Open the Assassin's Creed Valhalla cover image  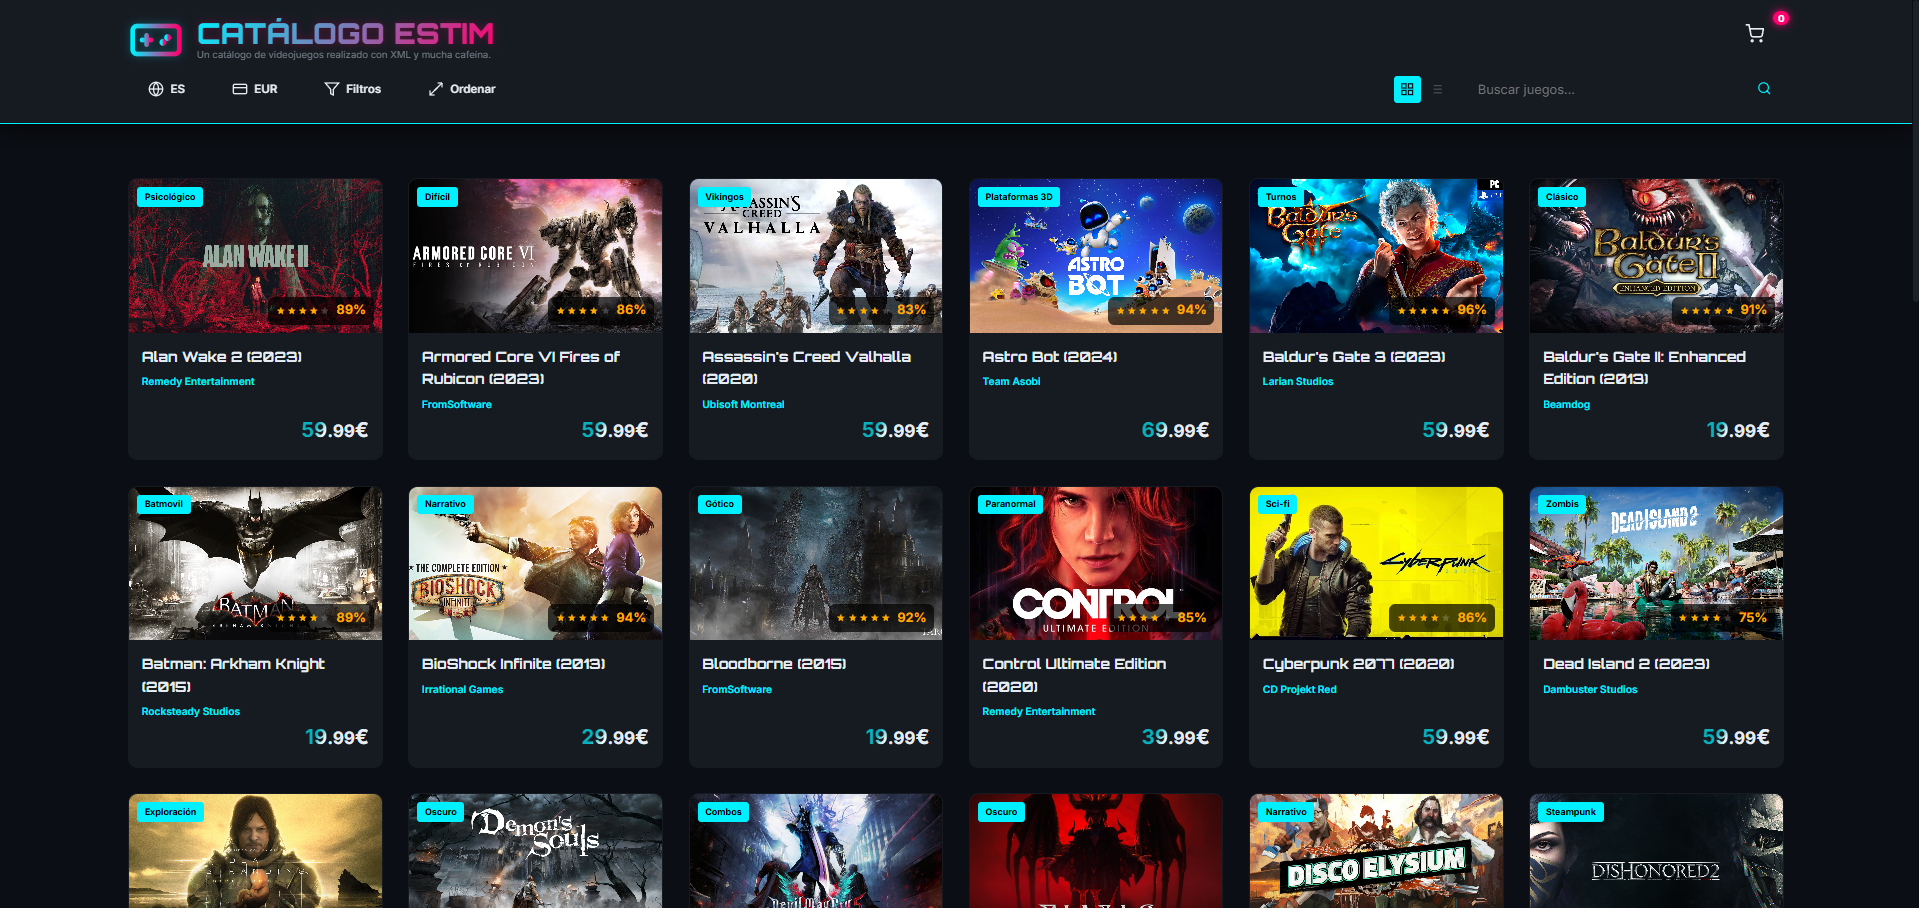[816, 256]
